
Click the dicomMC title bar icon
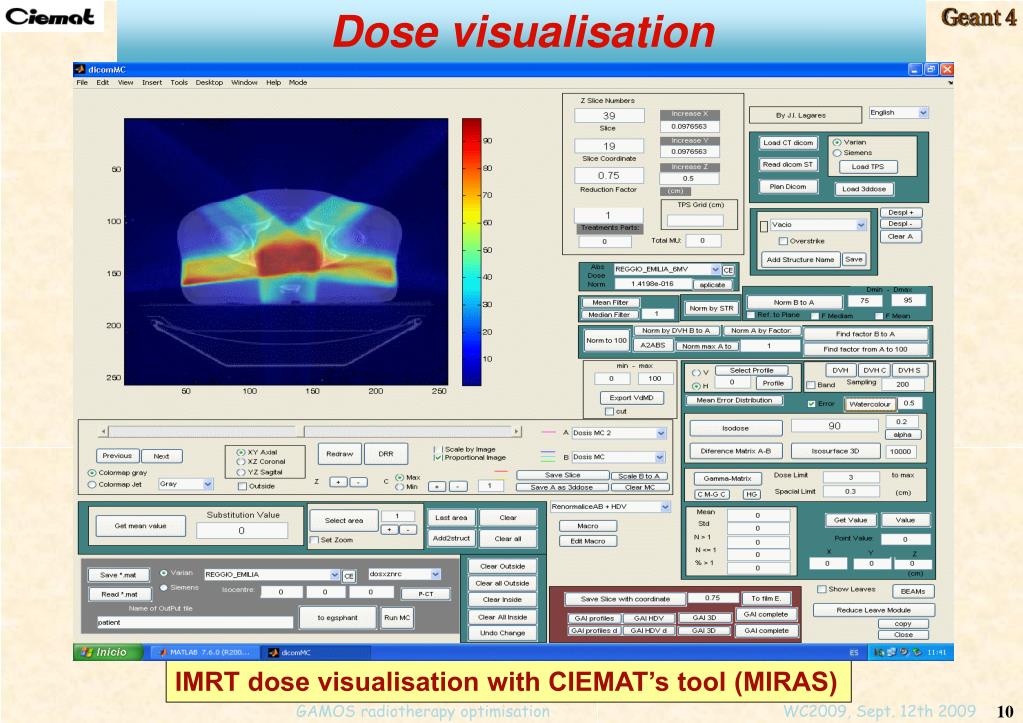pos(80,69)
